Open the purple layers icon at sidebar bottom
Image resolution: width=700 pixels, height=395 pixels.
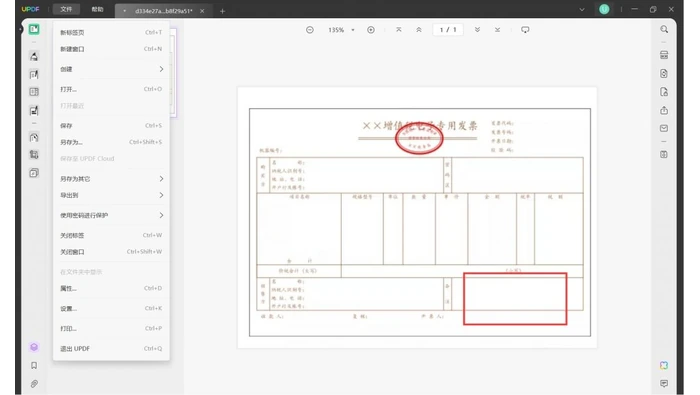click(34, 347)
